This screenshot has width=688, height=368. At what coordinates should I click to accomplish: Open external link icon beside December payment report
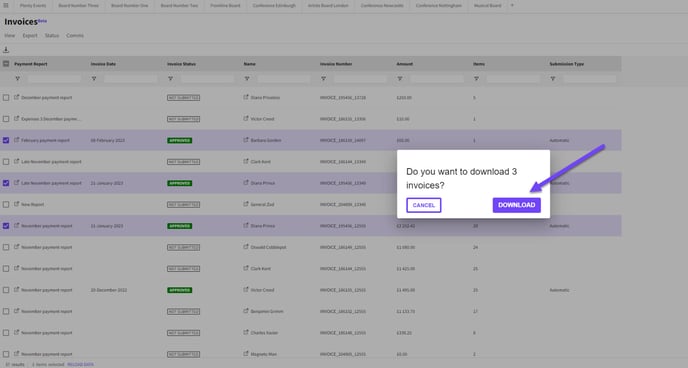click(x=17, y=97)
